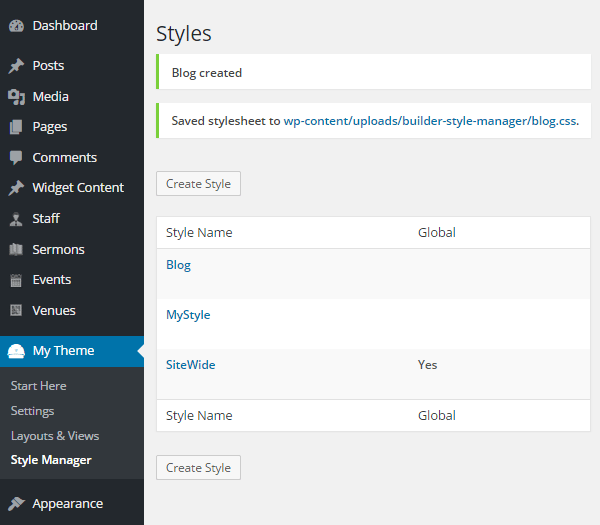Open the Appearance menu
Image resolution: width=600 pixels, height=525 pixels.
click(72, 504)
